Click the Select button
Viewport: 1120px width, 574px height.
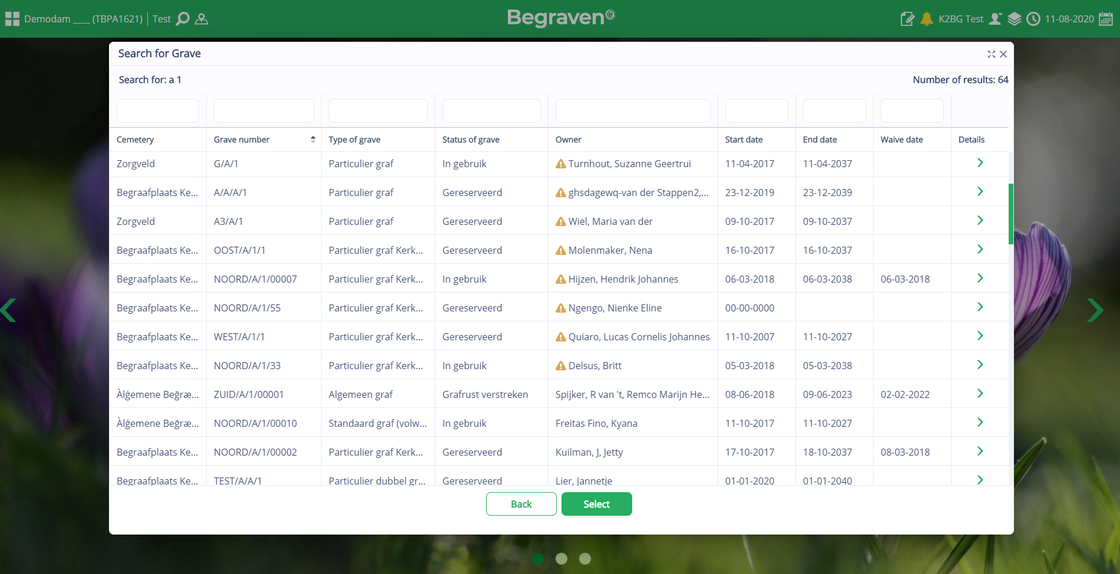(x=596, y=504)
